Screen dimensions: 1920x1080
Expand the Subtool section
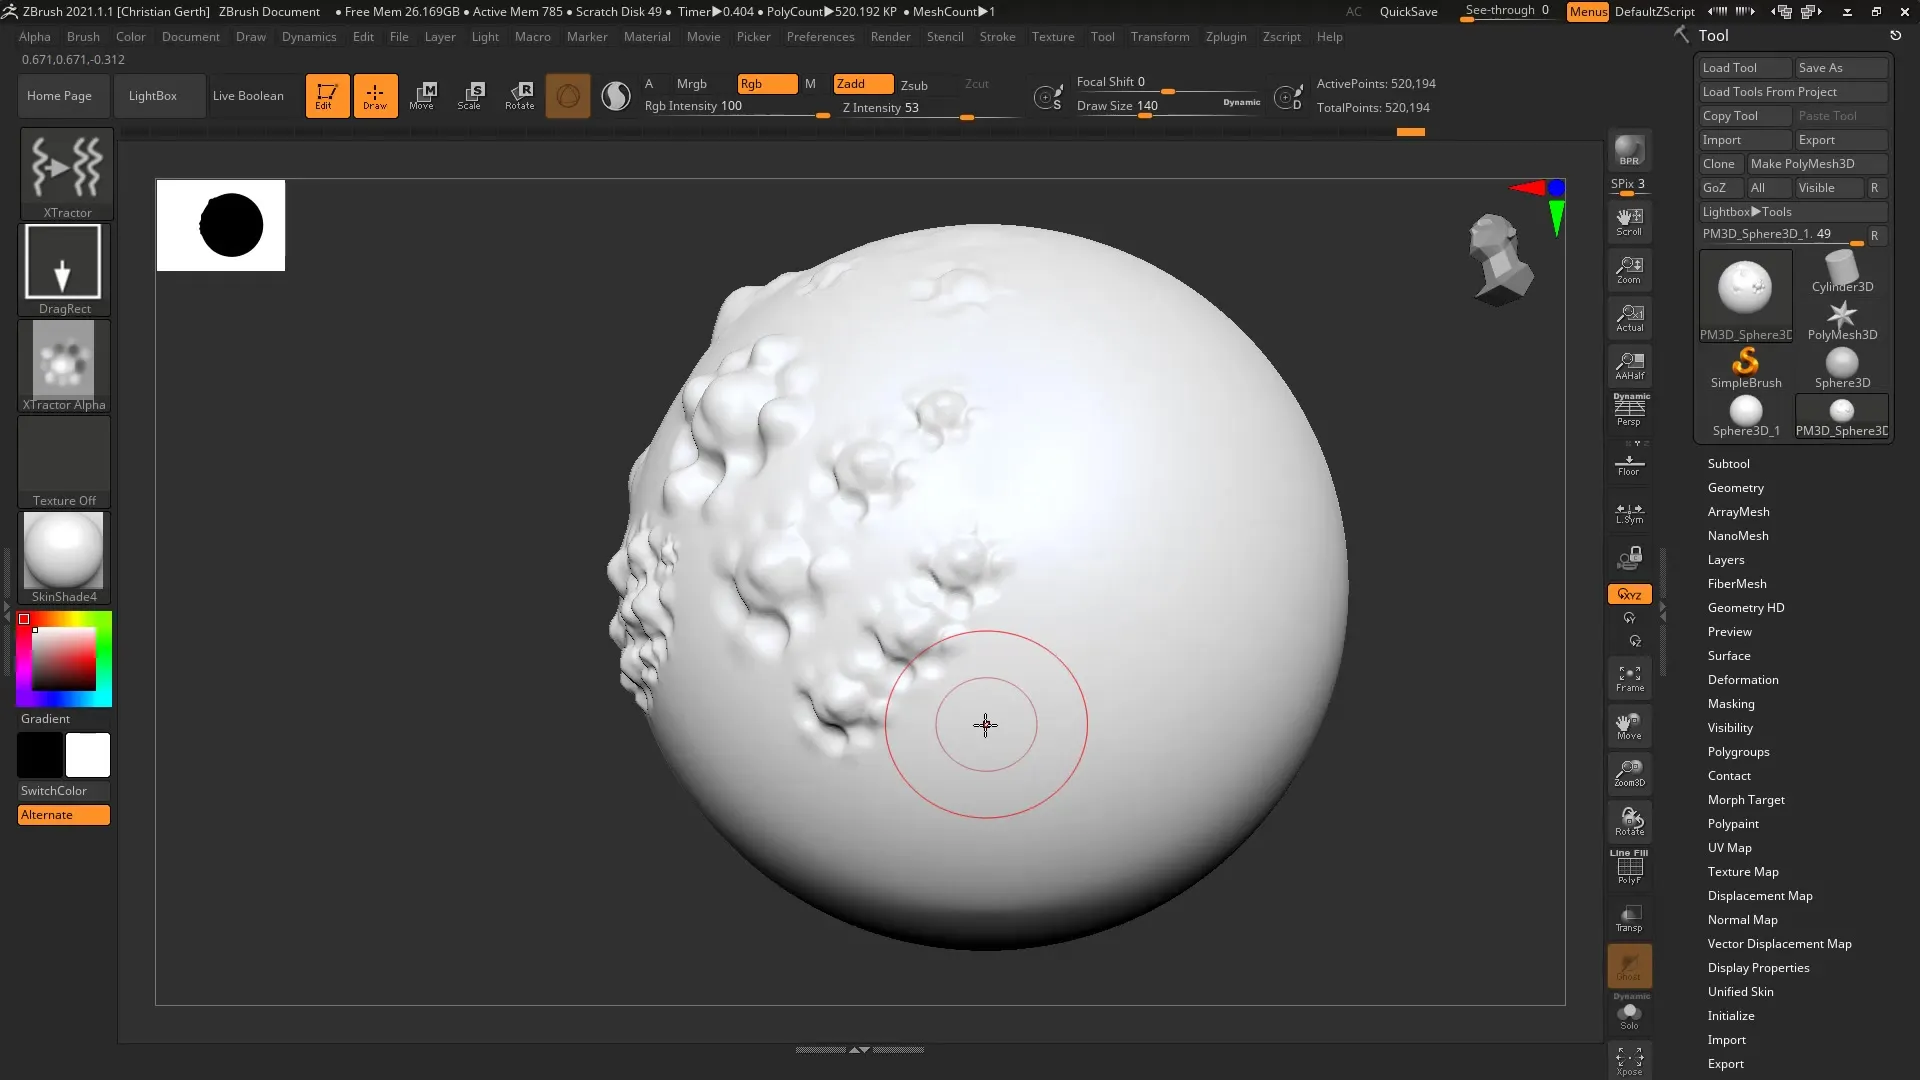click(1728, 464)
